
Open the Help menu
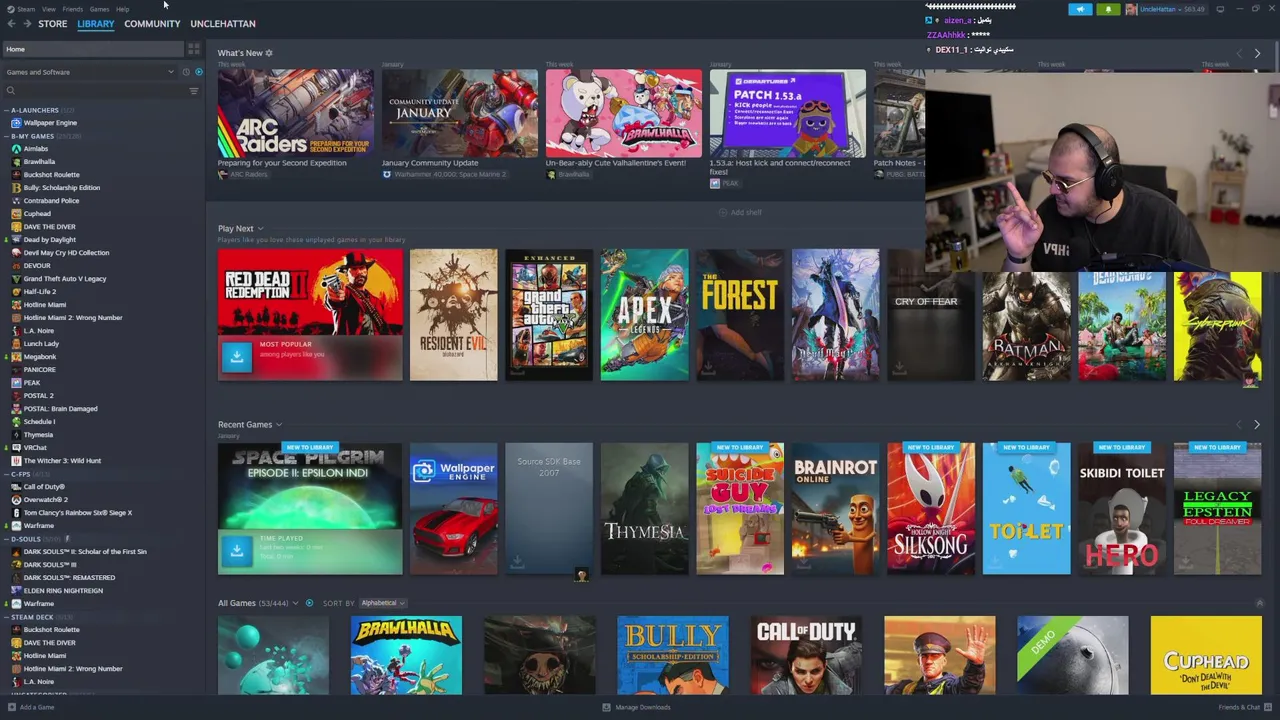click(x=122, y=9)
